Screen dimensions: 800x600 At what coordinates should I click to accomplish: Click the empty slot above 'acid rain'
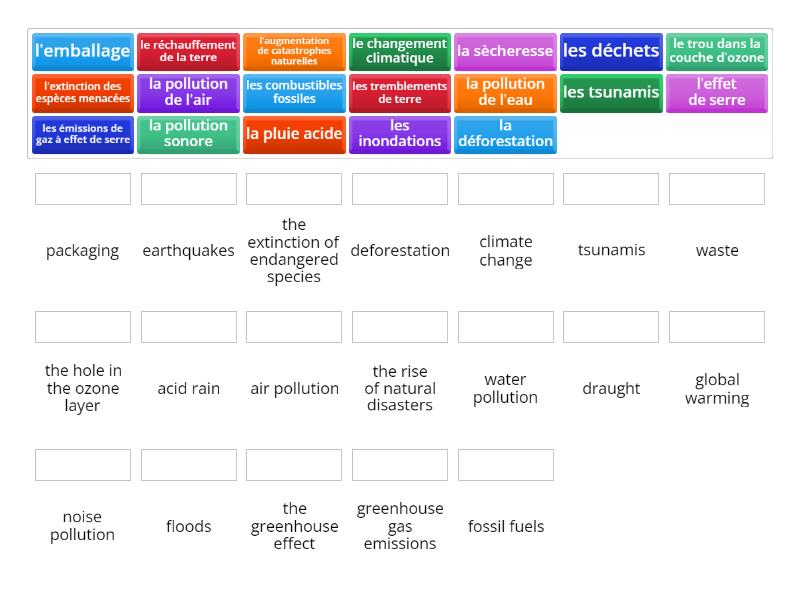[188, 327]
